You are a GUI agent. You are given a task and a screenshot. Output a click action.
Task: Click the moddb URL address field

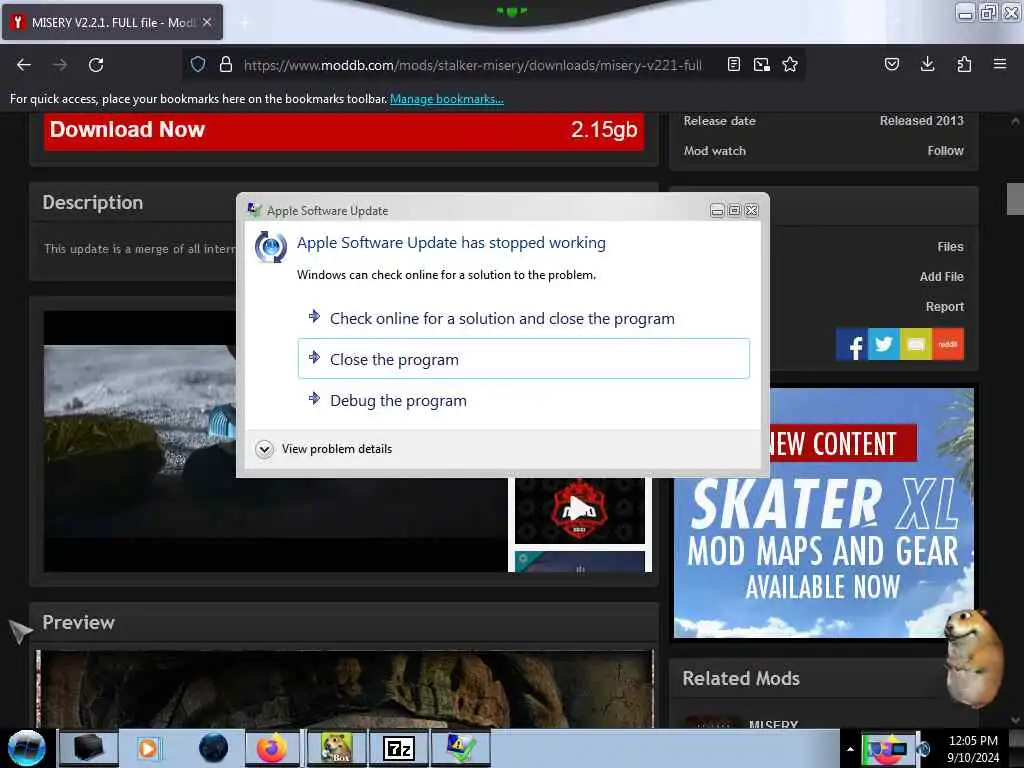tap(473, 65)
